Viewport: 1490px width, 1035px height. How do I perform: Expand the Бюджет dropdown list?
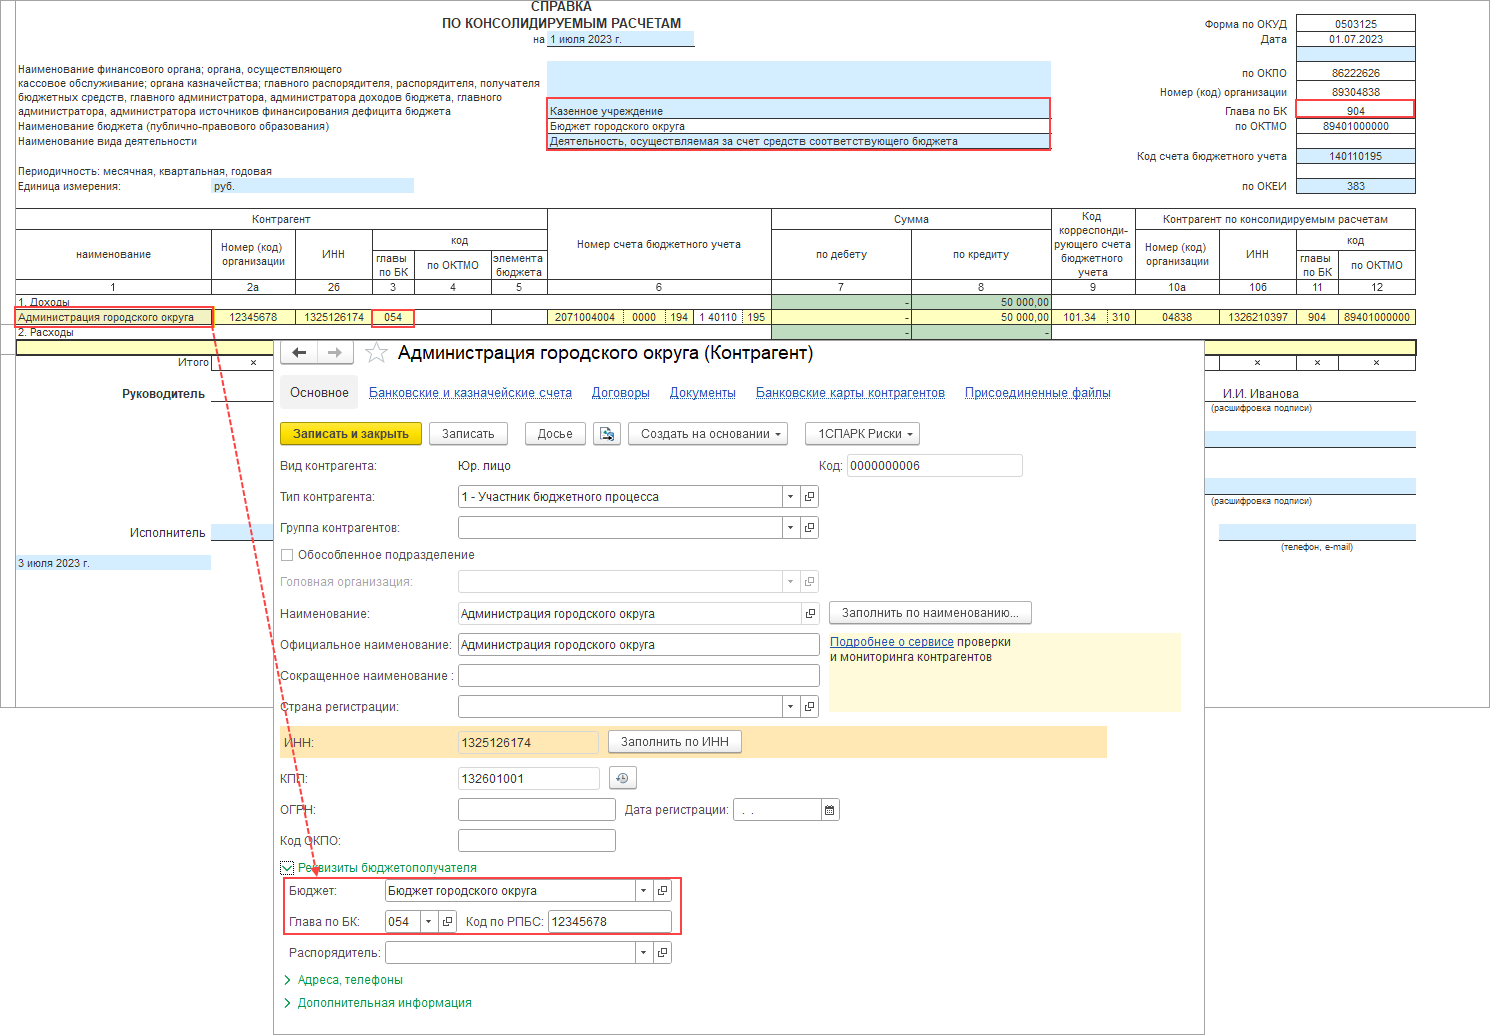click(644, 891)
